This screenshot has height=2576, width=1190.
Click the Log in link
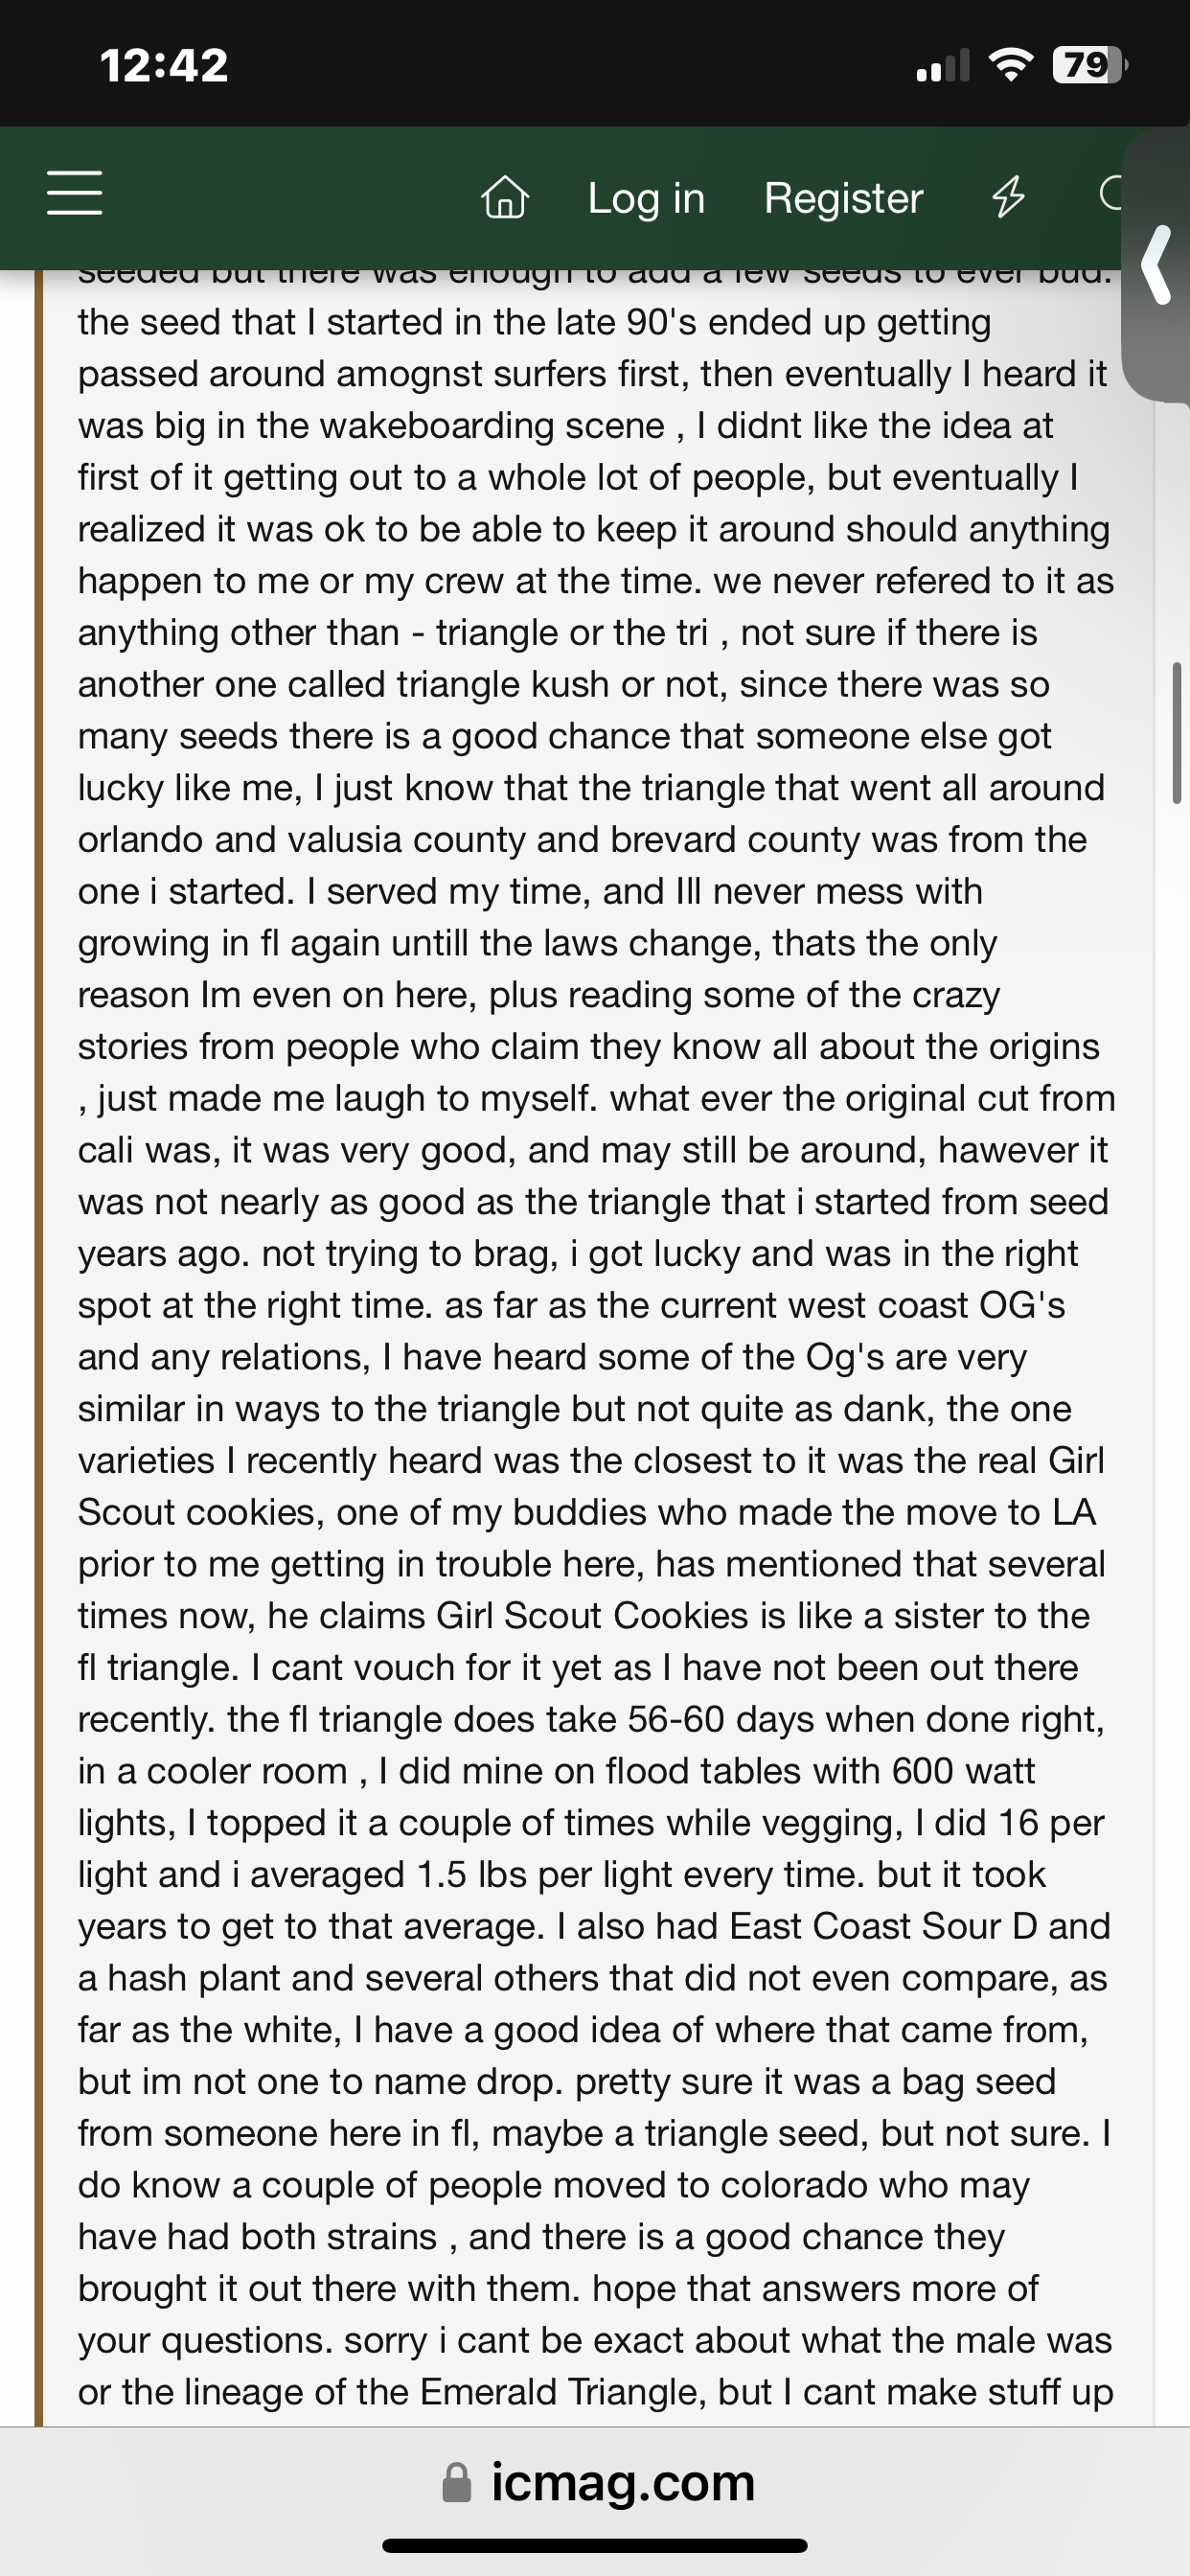[646, 198]
